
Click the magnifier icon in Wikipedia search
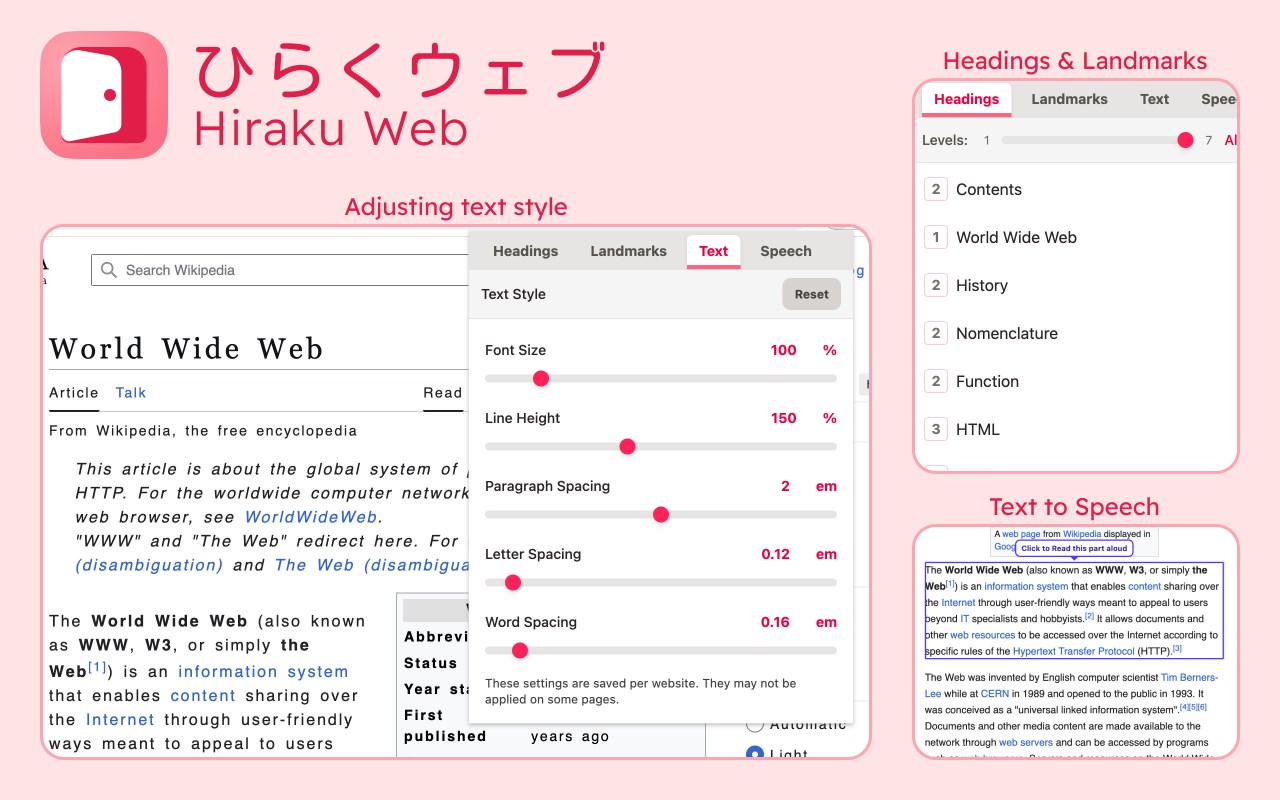tap(108, 270)
